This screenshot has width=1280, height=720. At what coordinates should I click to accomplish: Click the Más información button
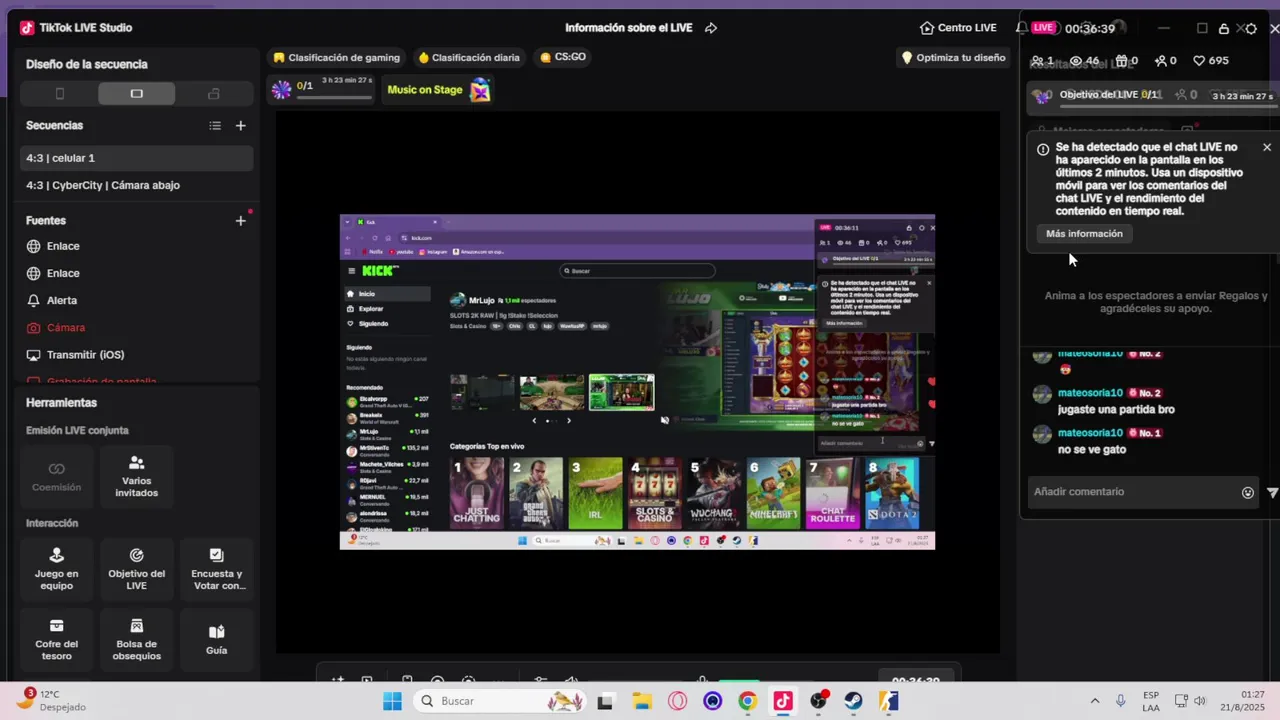click(1084, 234)
